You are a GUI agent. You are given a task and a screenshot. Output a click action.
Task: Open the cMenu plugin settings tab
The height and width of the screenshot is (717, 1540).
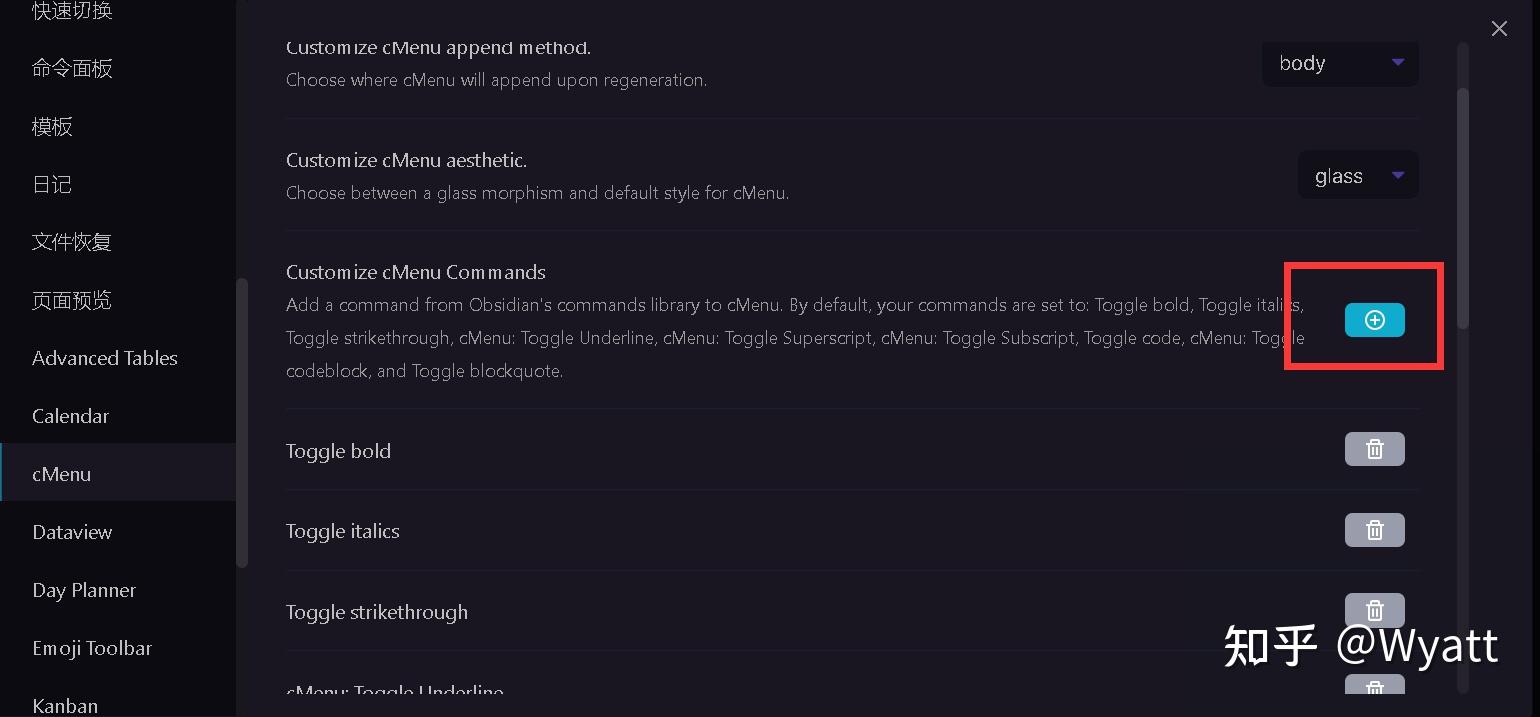62,474
